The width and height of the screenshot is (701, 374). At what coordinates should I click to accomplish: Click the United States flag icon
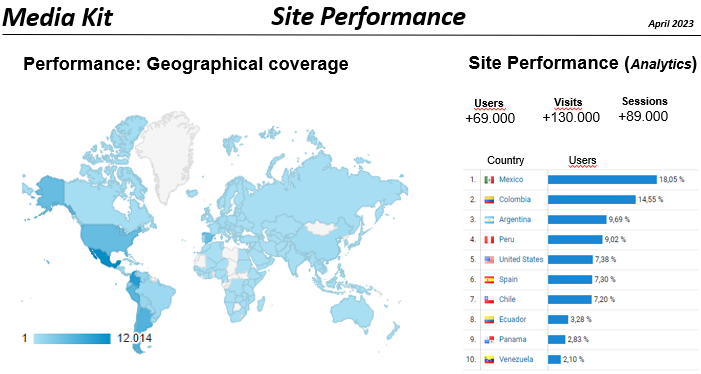click(x=489, y=260)
